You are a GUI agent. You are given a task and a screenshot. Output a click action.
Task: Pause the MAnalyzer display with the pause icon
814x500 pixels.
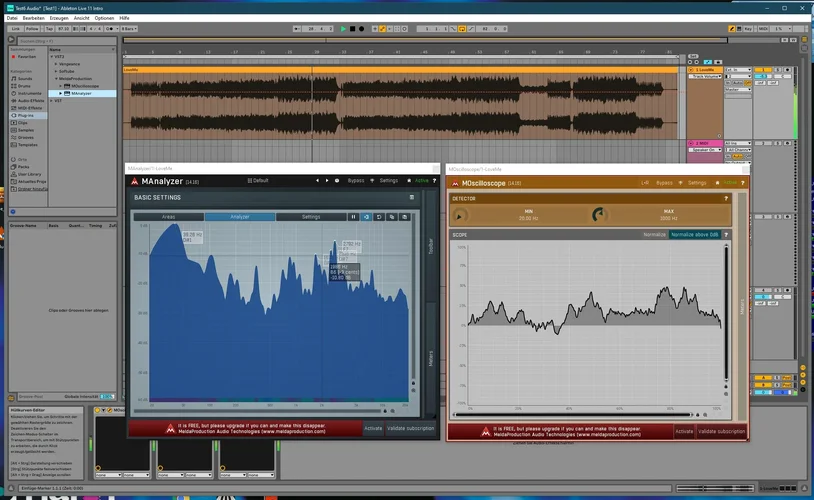[x=354, y=217]
